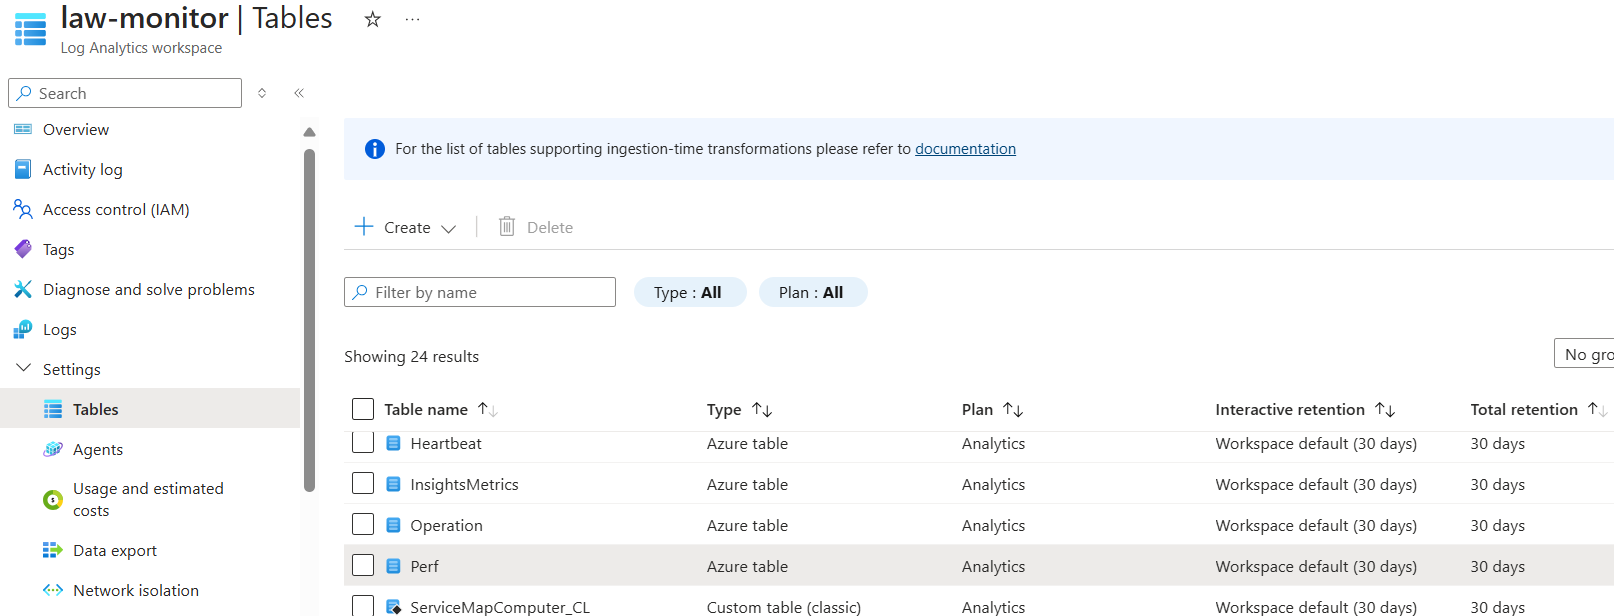Click the plus icon beside Create

pyautogui.click(x=364, y=226)
